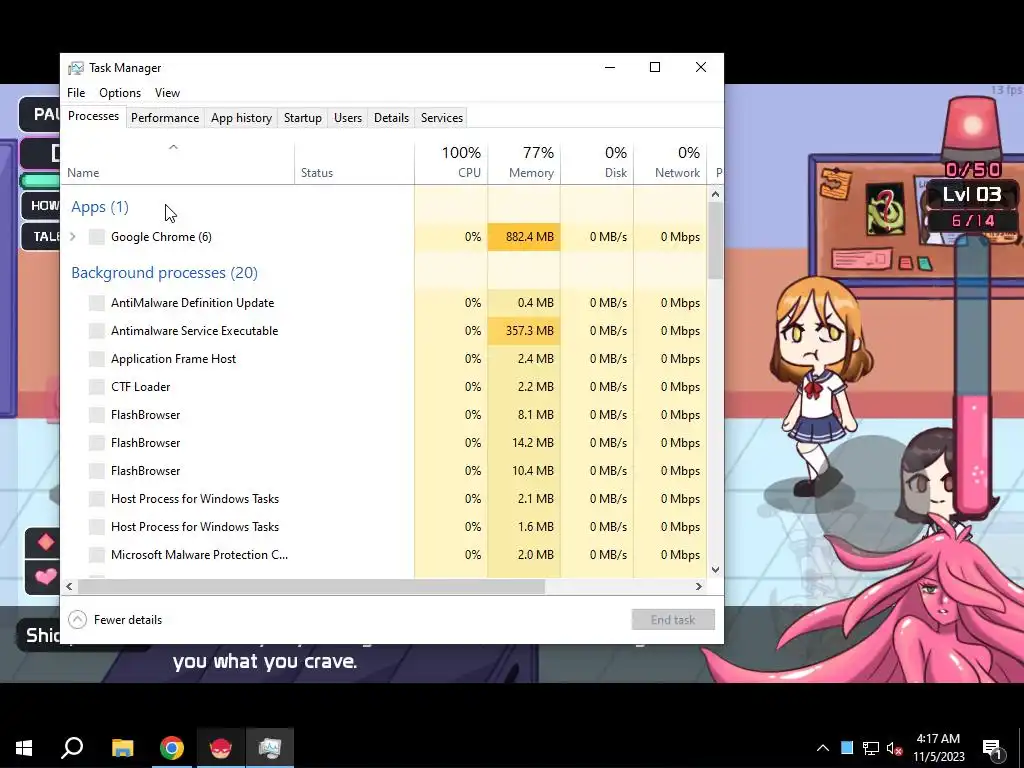Select the Processes tab
This screenshot has width=1024, height=768.
93,116
